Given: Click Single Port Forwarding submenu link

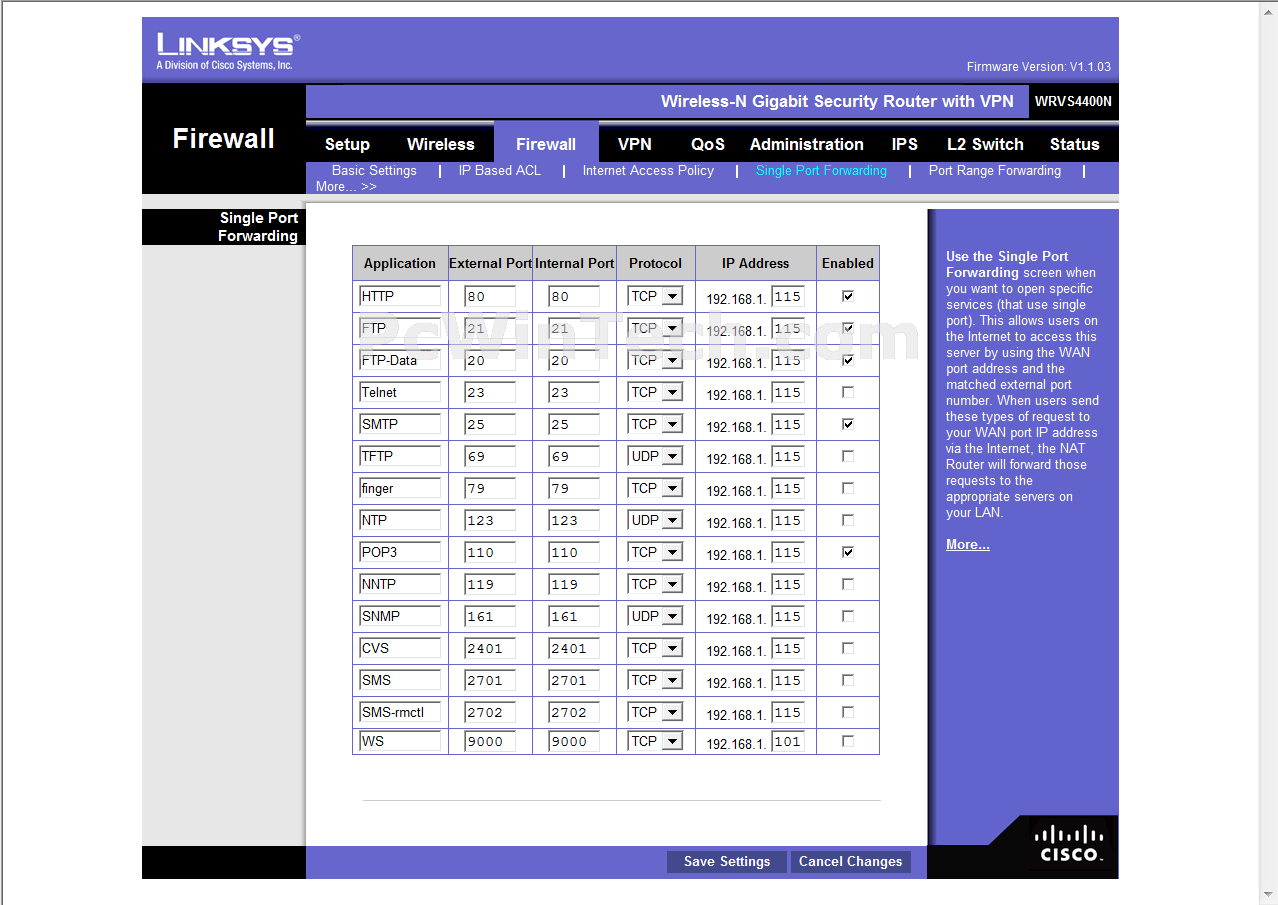Looking at the screenshot, I should point(821,170).
